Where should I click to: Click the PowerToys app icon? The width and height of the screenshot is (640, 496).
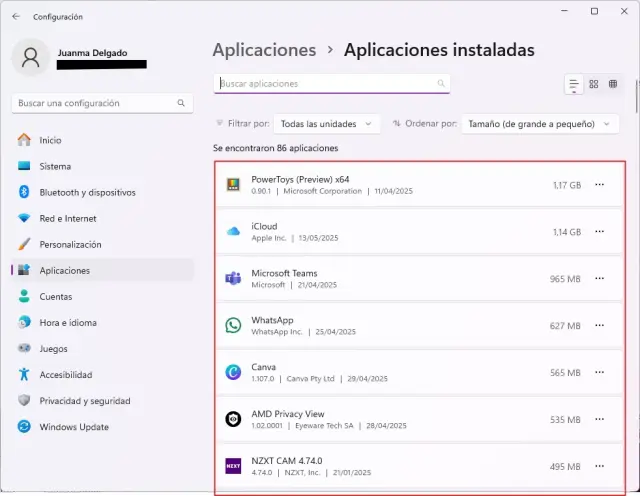pyautogui.click(x=233, y=185)
